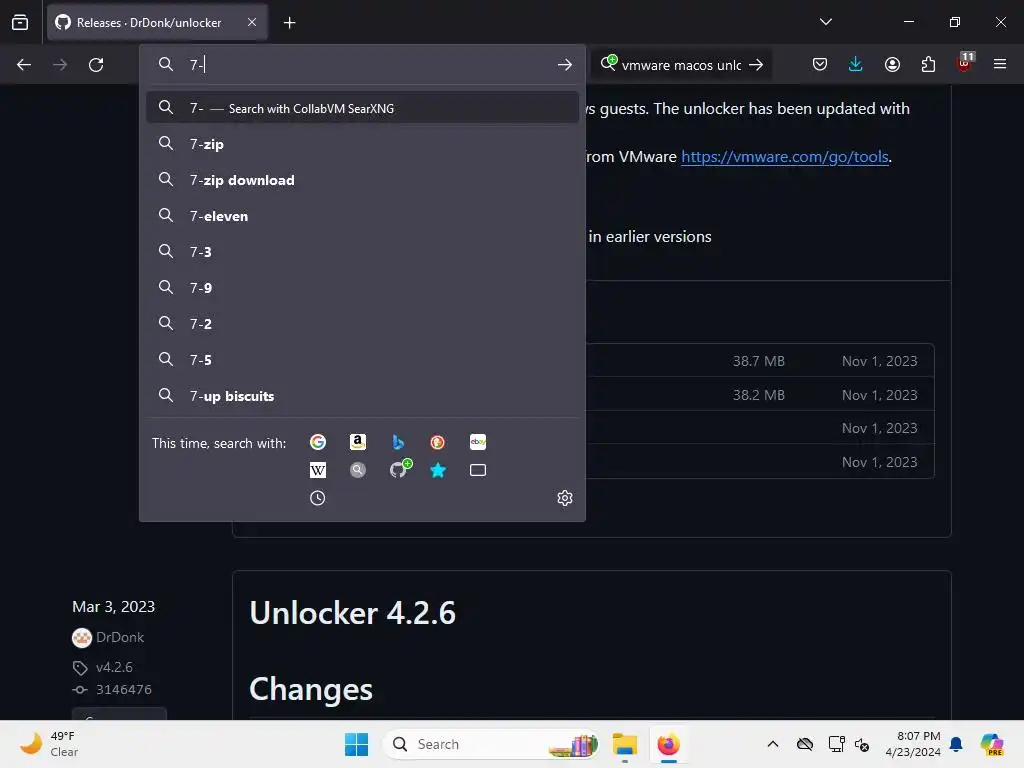Open File Explorer from taskbar
The image size is (1024, 768).
[625, 744]
